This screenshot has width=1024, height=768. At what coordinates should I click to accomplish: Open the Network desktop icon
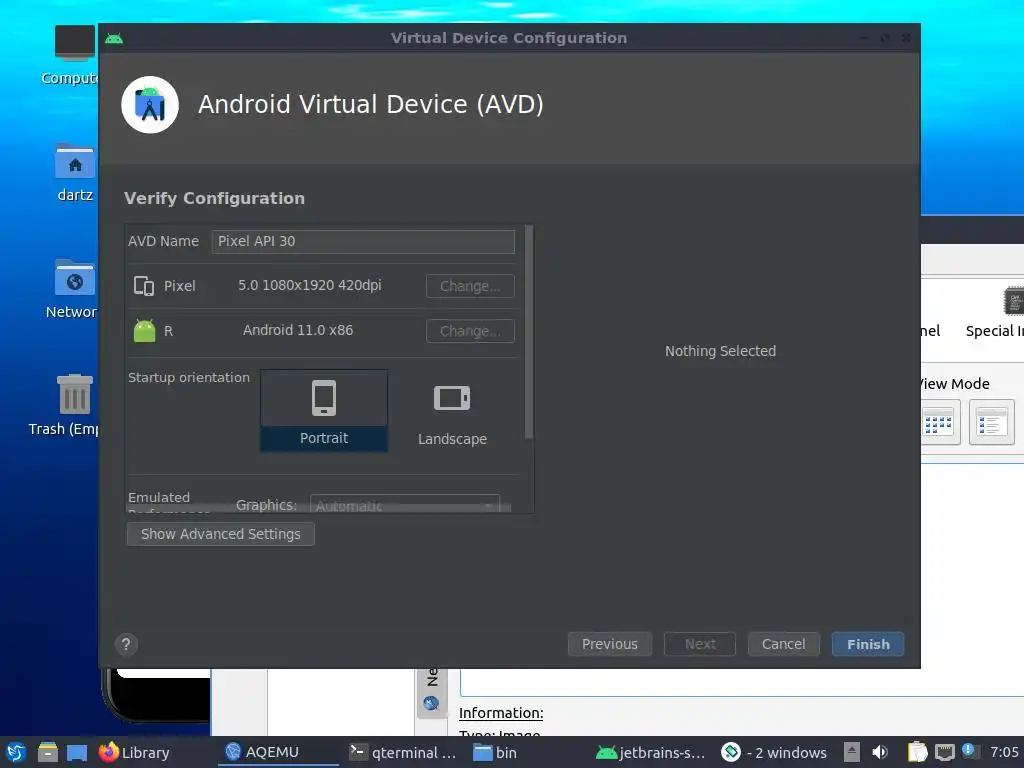click(x=74, y=278)
